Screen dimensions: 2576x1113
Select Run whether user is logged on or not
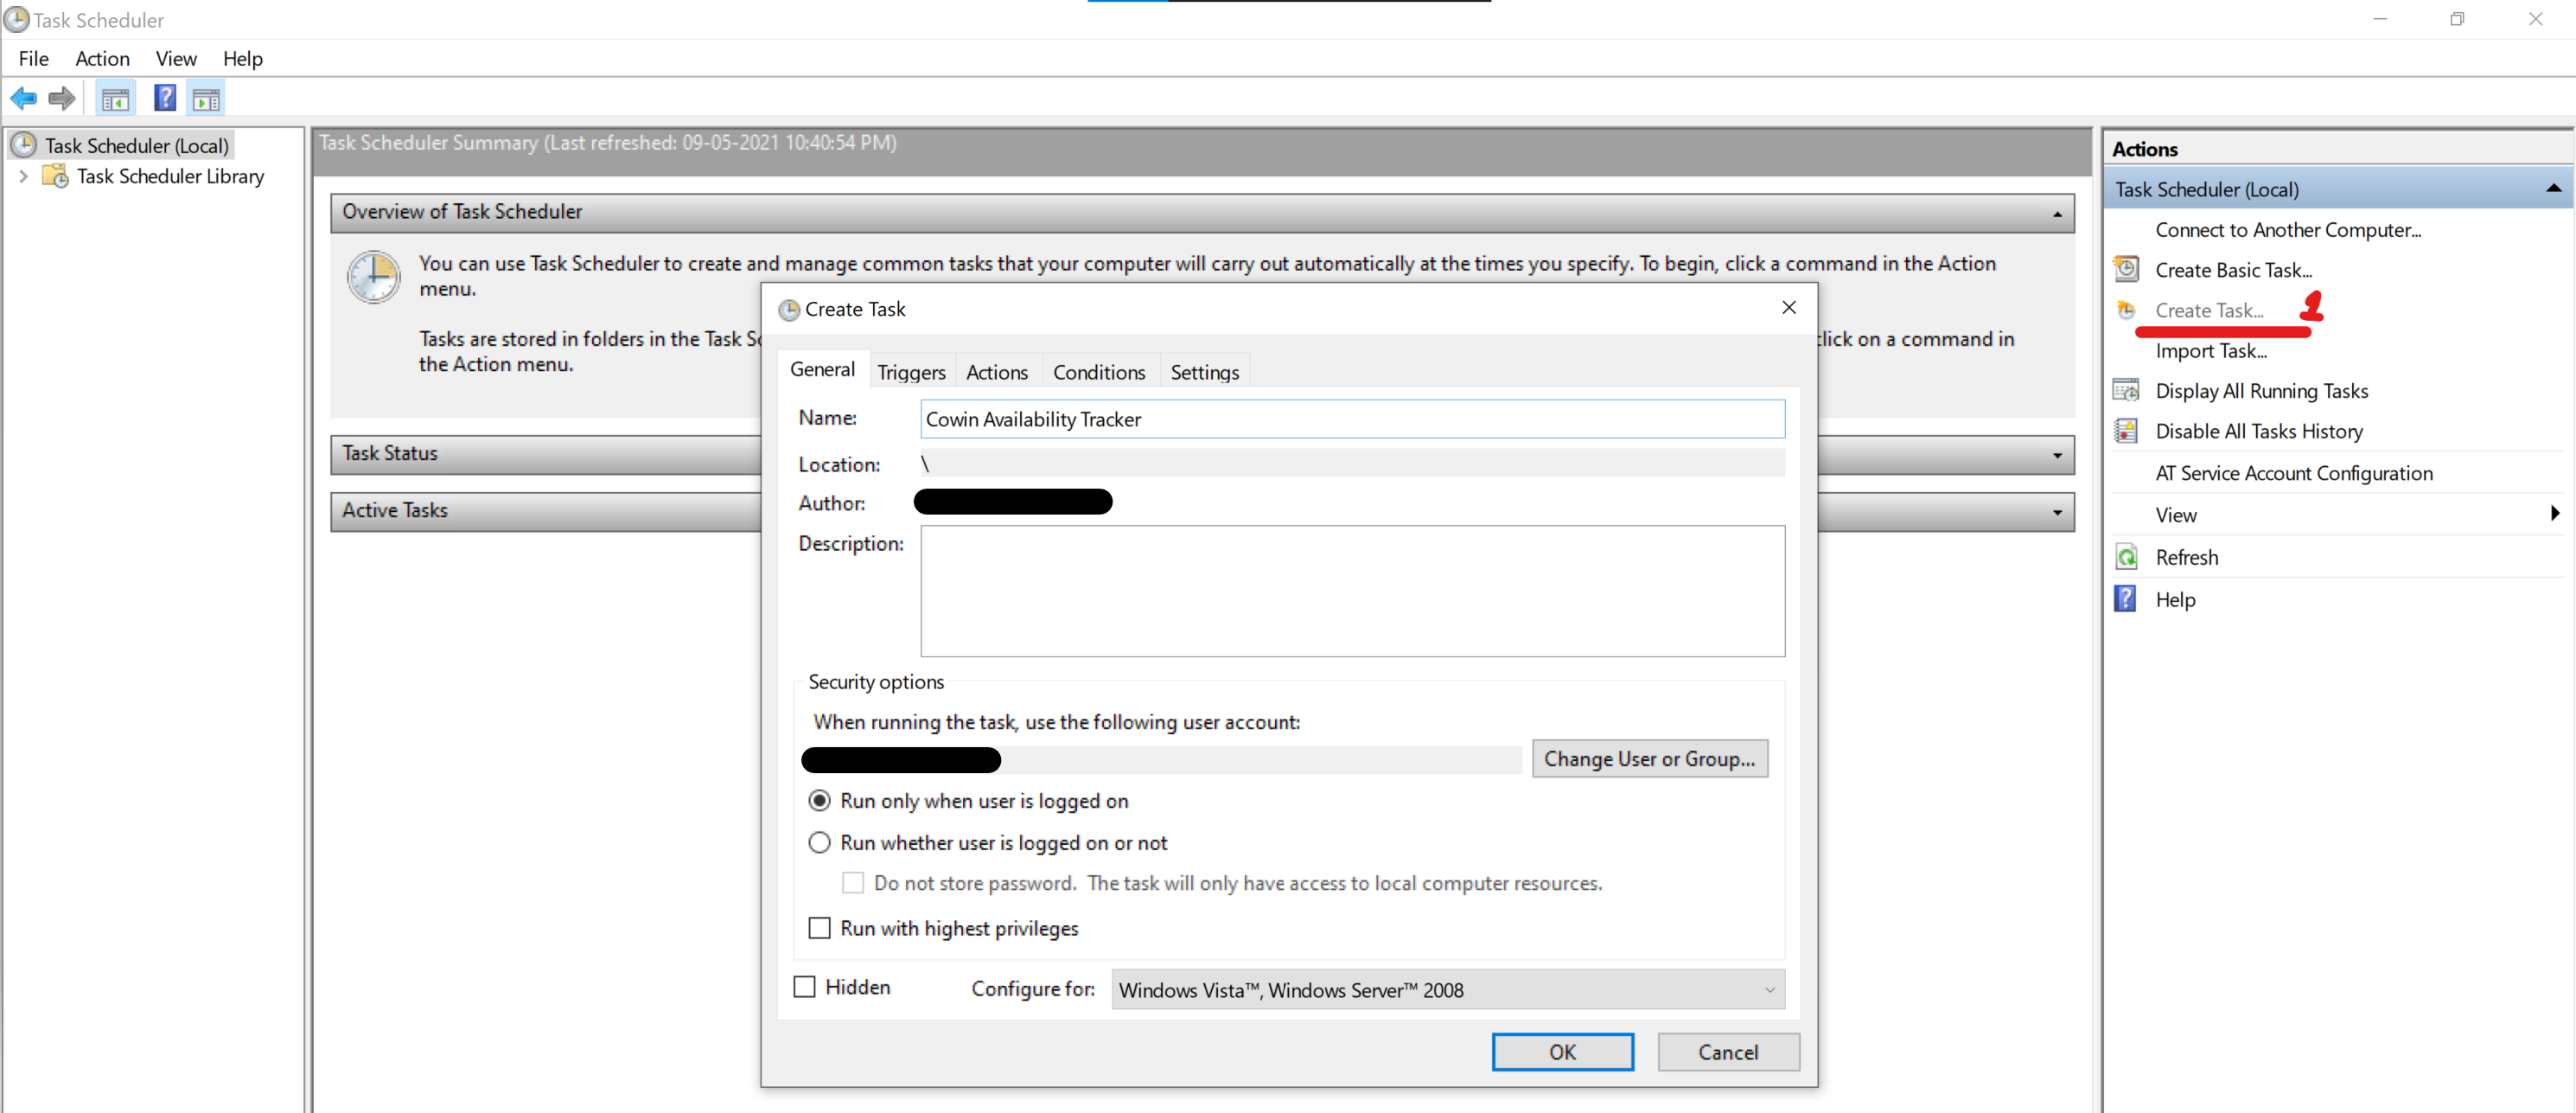tap(819, 842)
